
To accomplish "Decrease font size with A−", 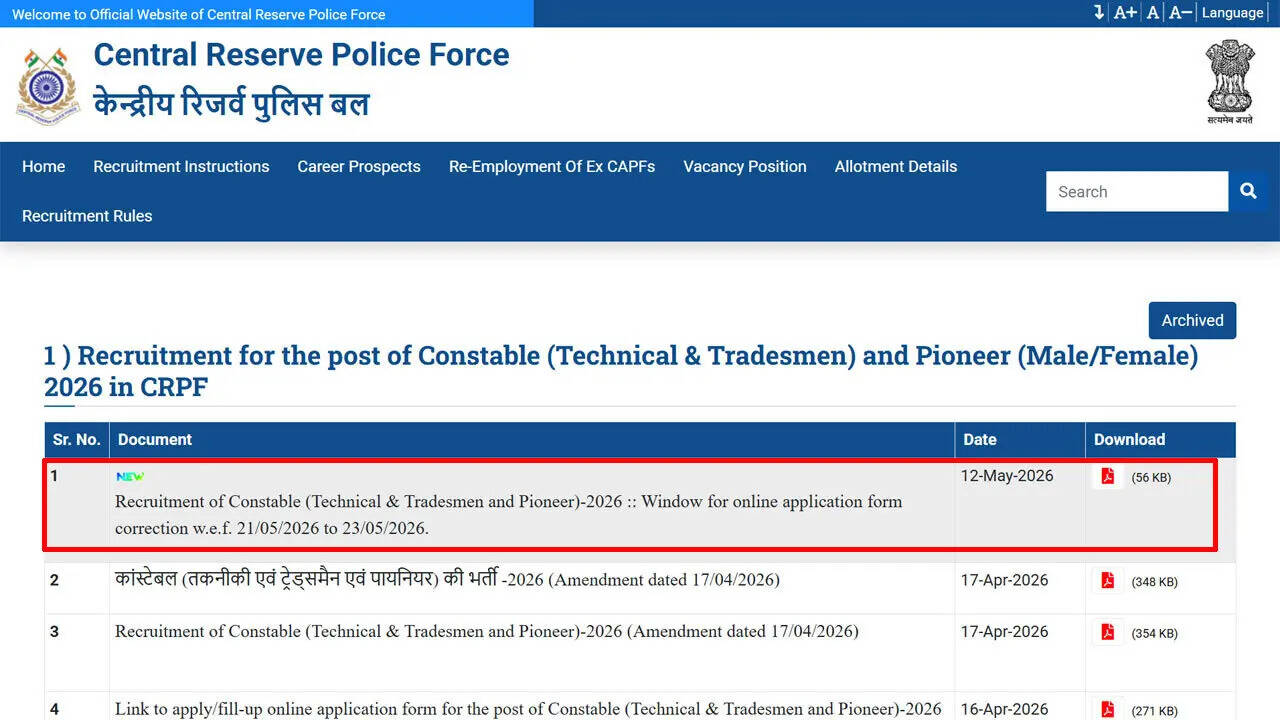I will 1180,13.
